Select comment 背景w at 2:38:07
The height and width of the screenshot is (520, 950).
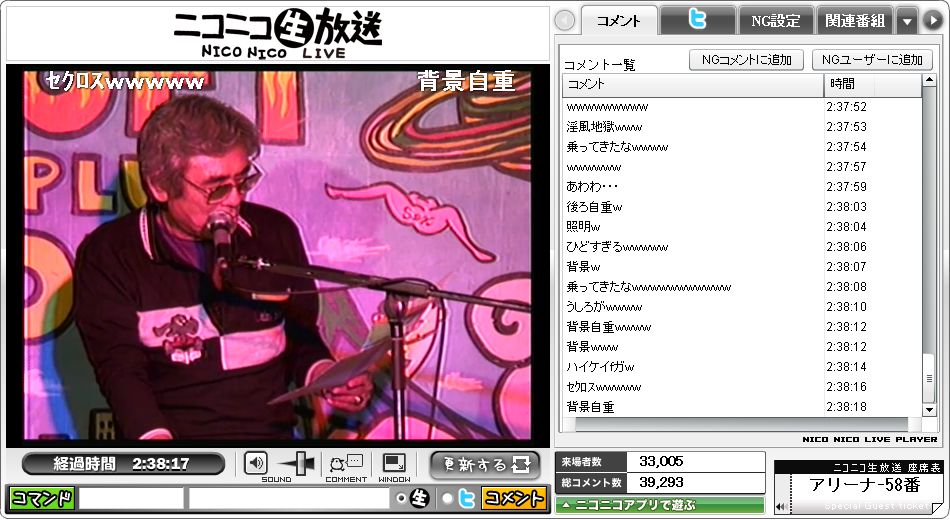coord(742,267)
